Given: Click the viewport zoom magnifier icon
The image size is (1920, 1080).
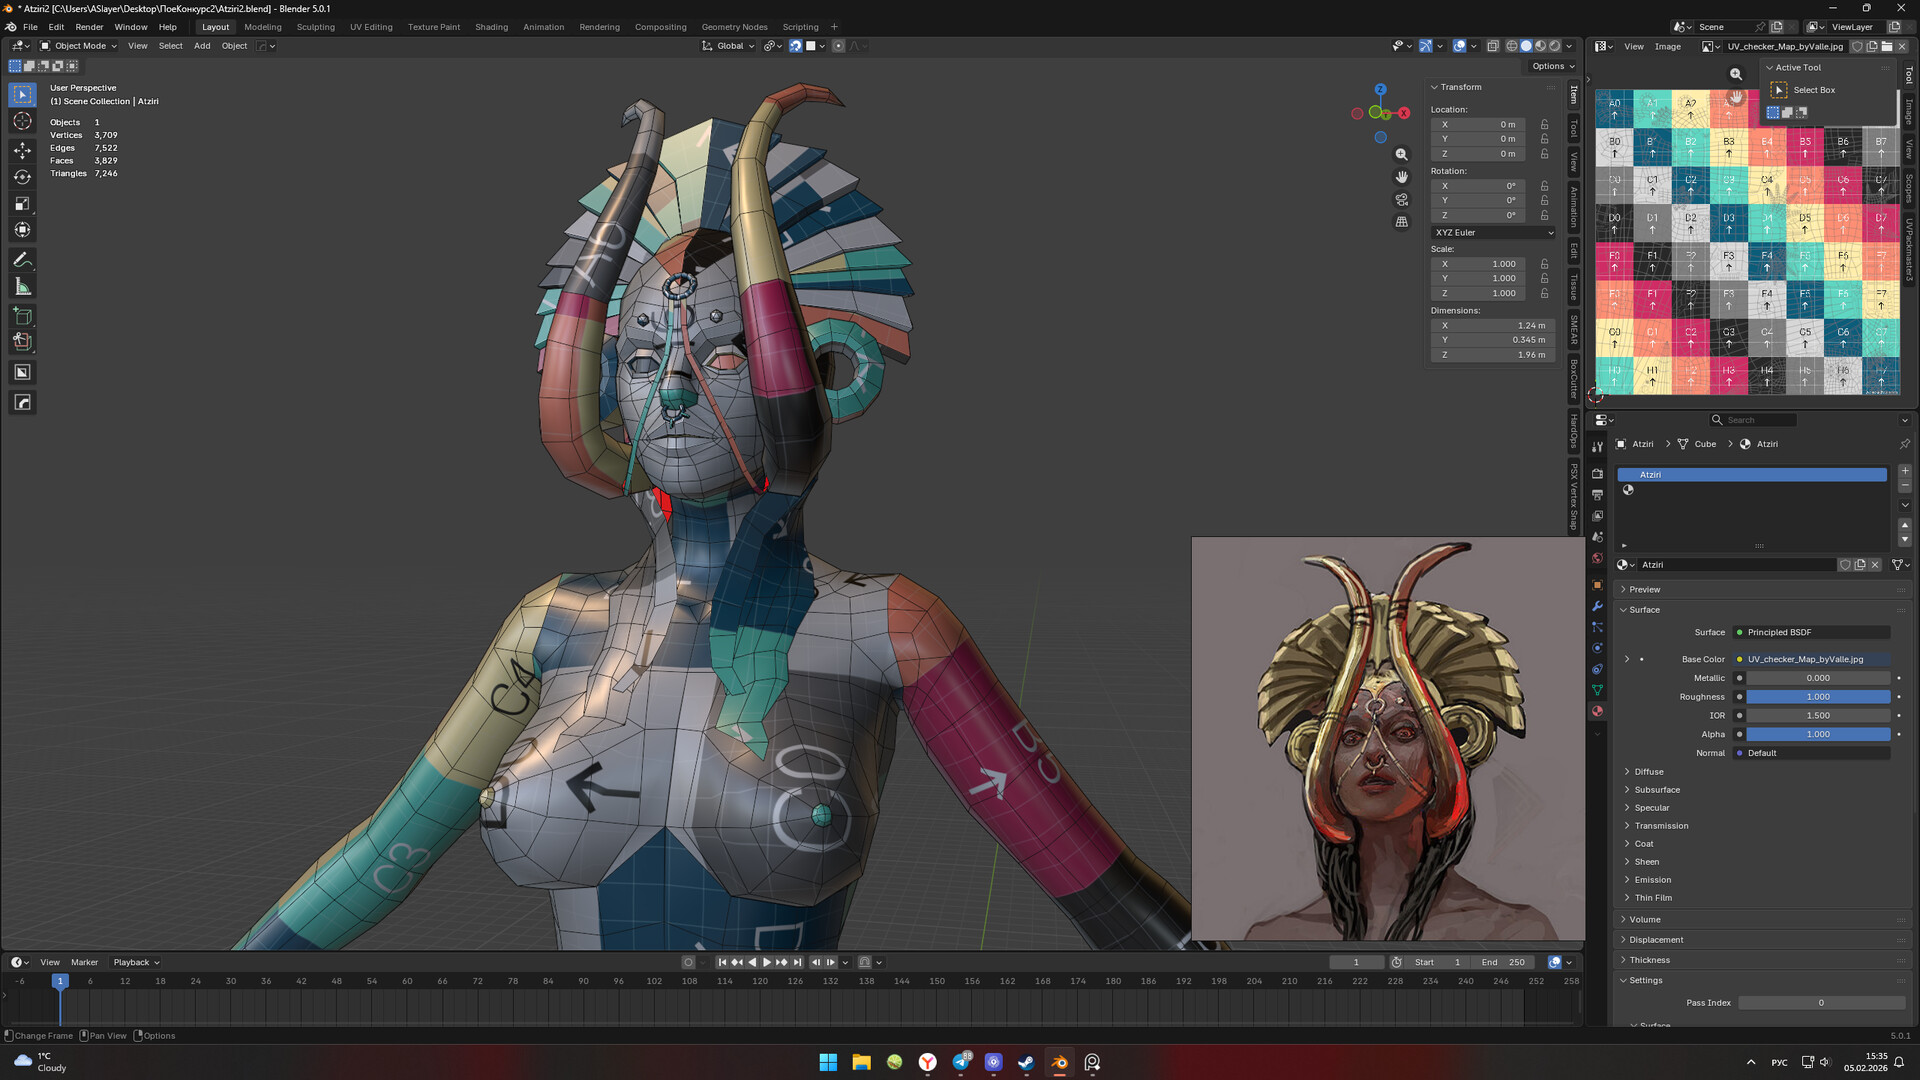Looking at the screenshot, I should [x=1401, y=154].
